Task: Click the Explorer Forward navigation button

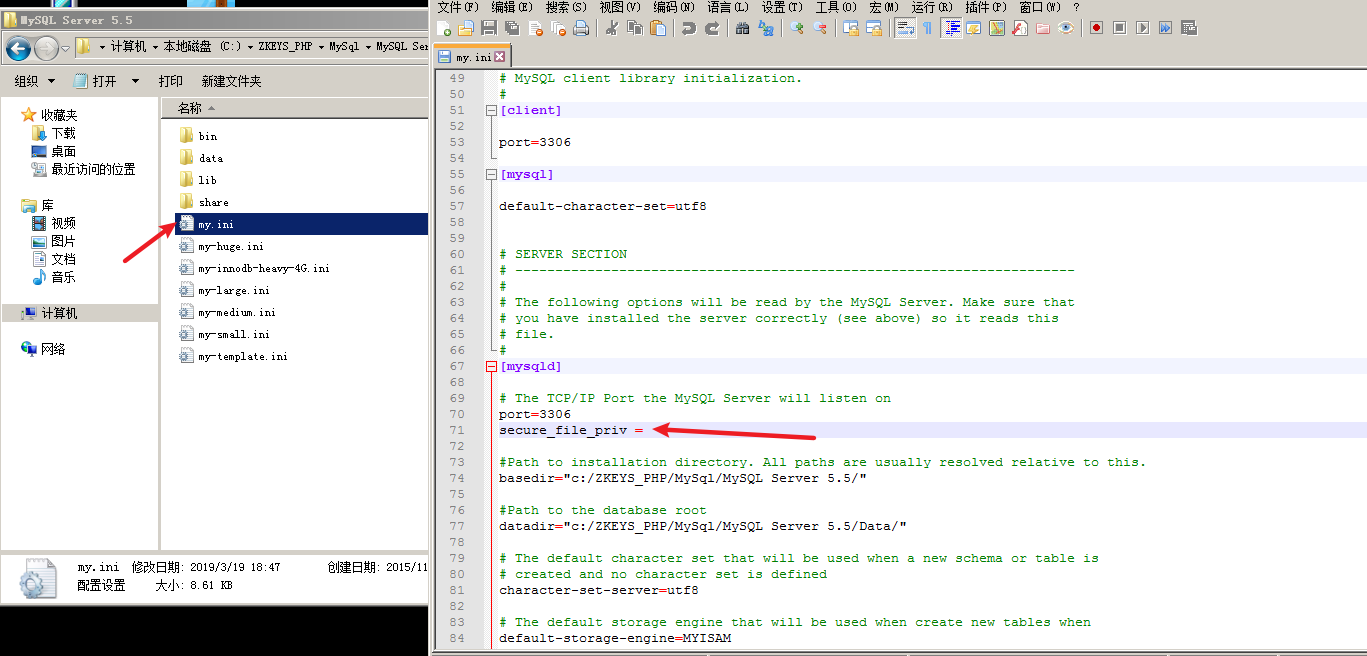Action: coord(46,47)
